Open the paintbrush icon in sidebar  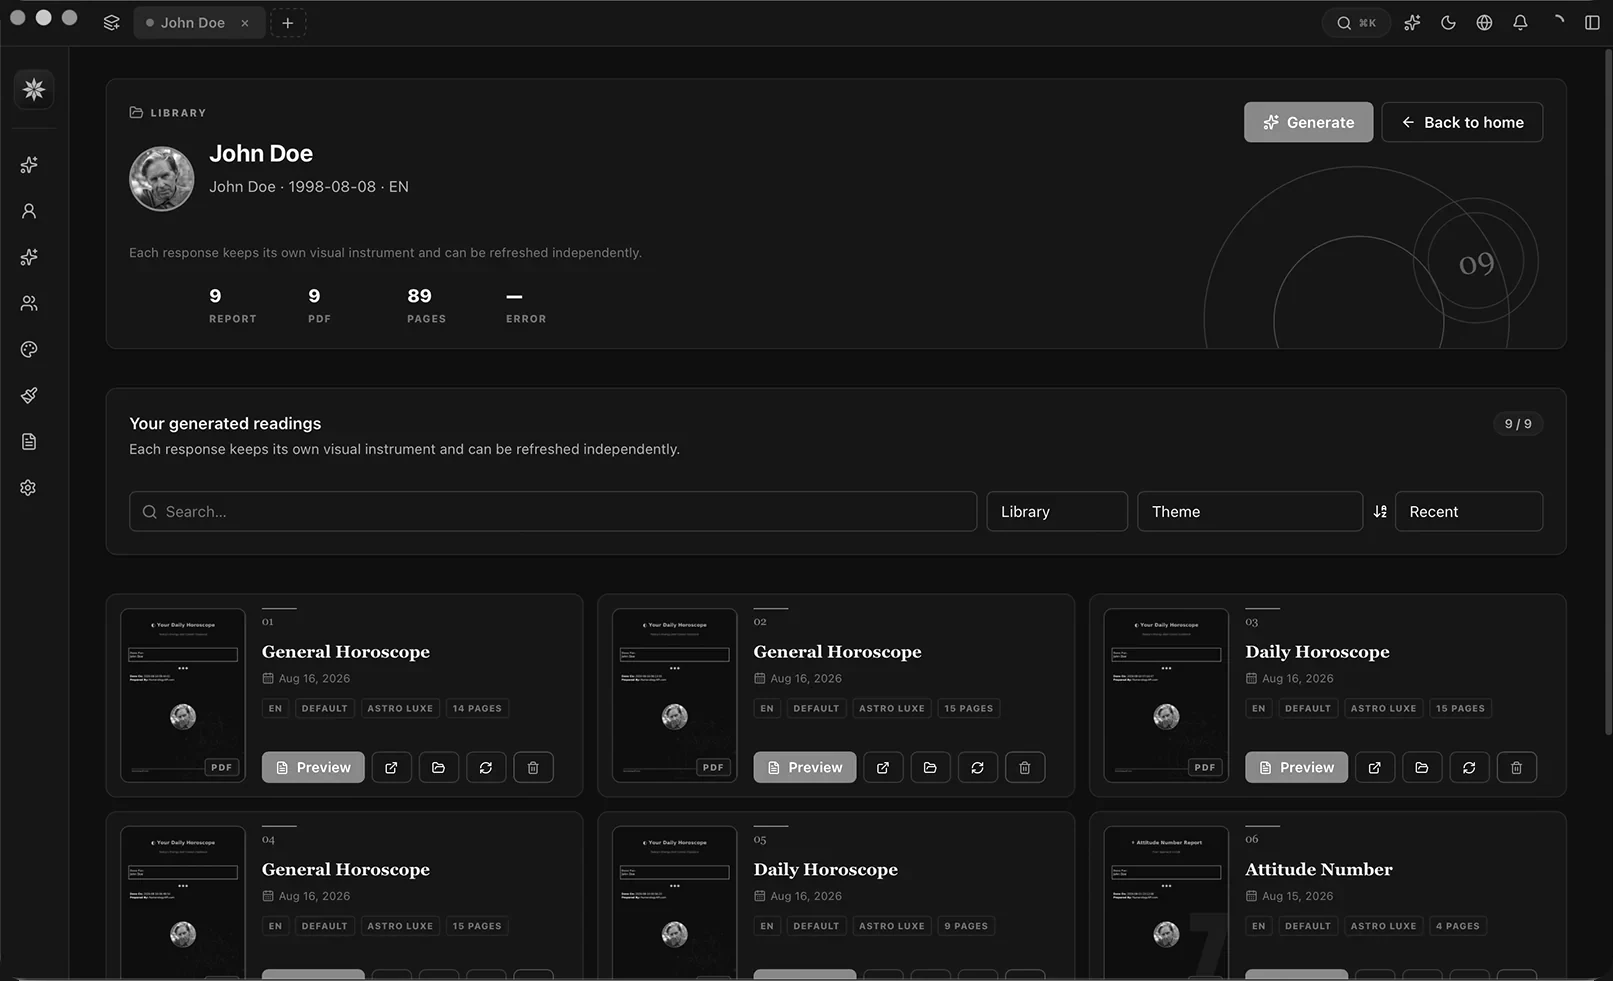coord(29,395)
